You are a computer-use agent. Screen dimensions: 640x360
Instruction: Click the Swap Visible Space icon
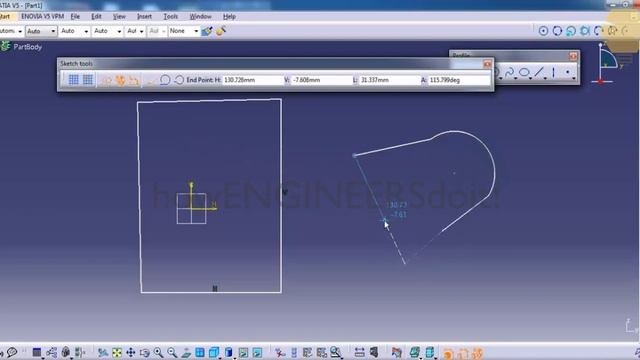tap(257, 352)
